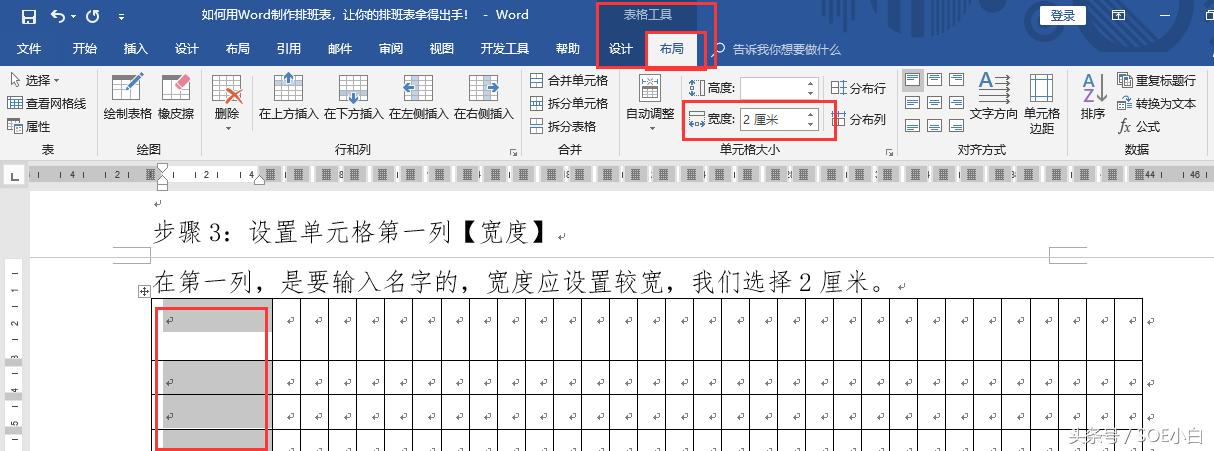Open table 属性 properties
Screen dimensions: 1214x451
tap(29, 126)
